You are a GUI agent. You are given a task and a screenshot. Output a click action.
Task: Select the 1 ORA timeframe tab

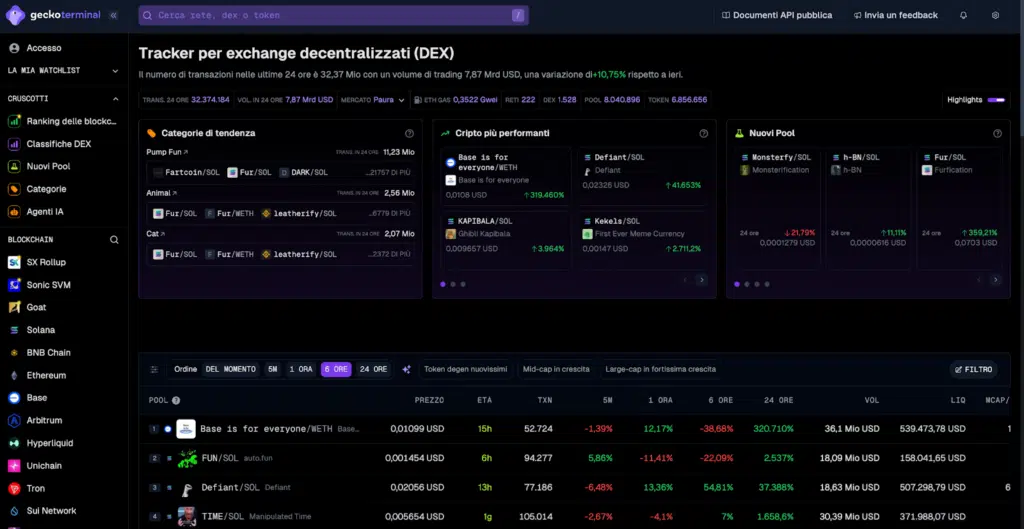point(301,370)
